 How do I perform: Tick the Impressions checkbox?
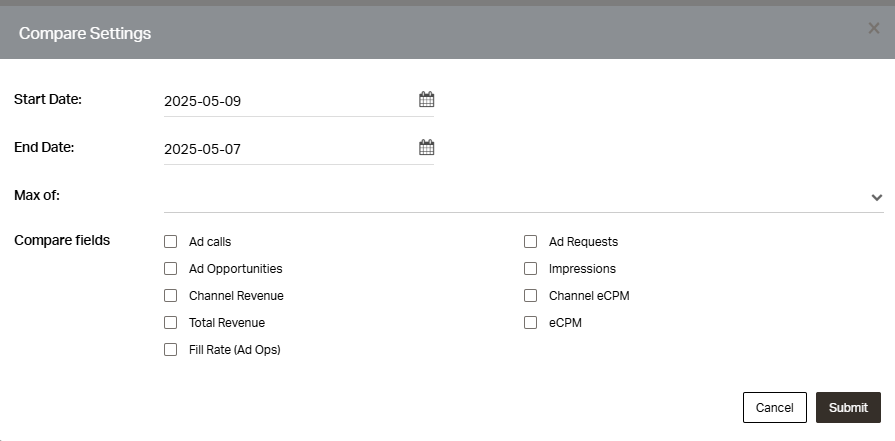[x=530, y=268]
